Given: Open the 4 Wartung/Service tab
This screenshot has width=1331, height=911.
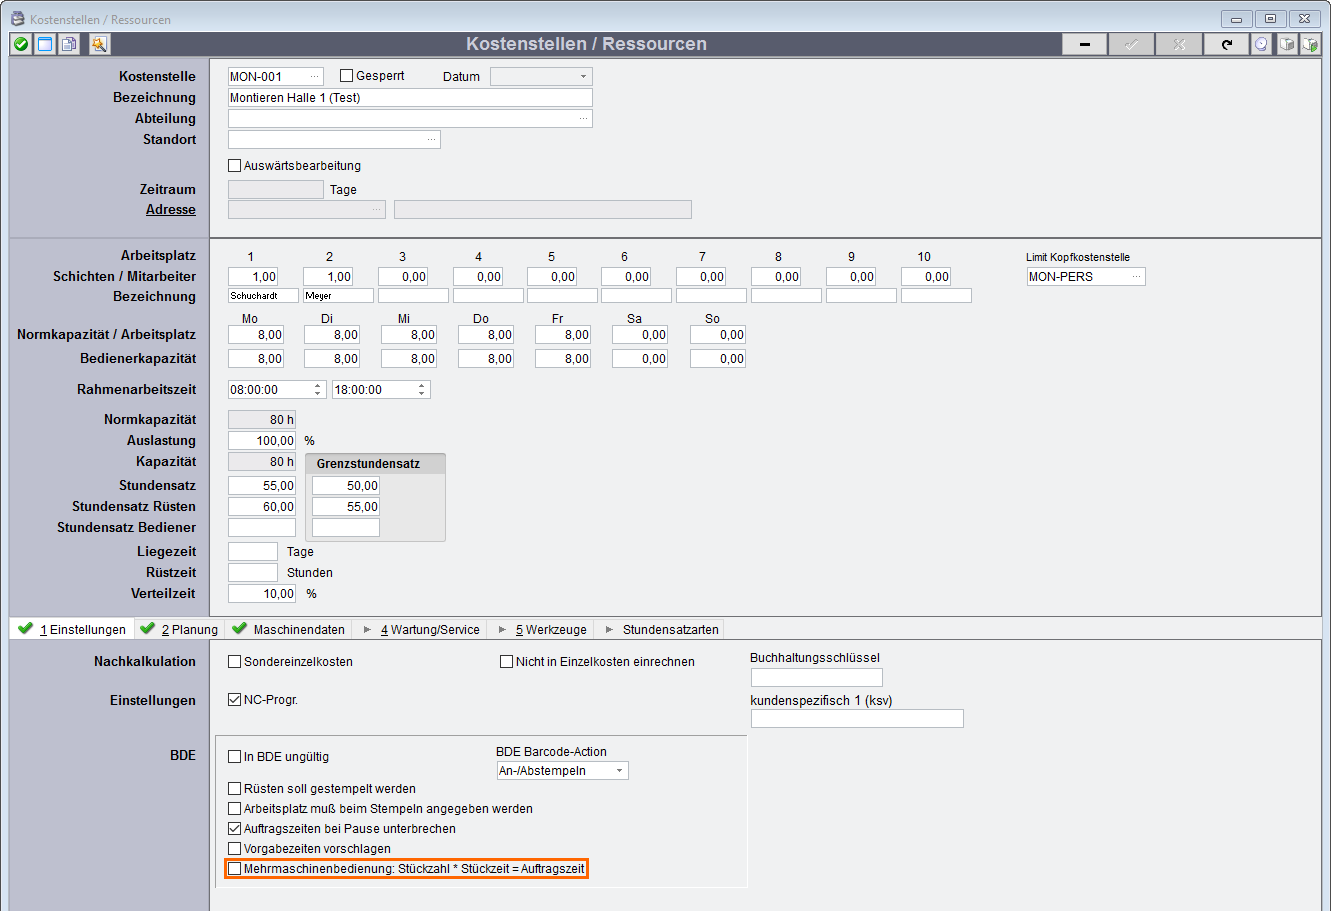Looking at the screenshot, I should (x=421, y=629).
